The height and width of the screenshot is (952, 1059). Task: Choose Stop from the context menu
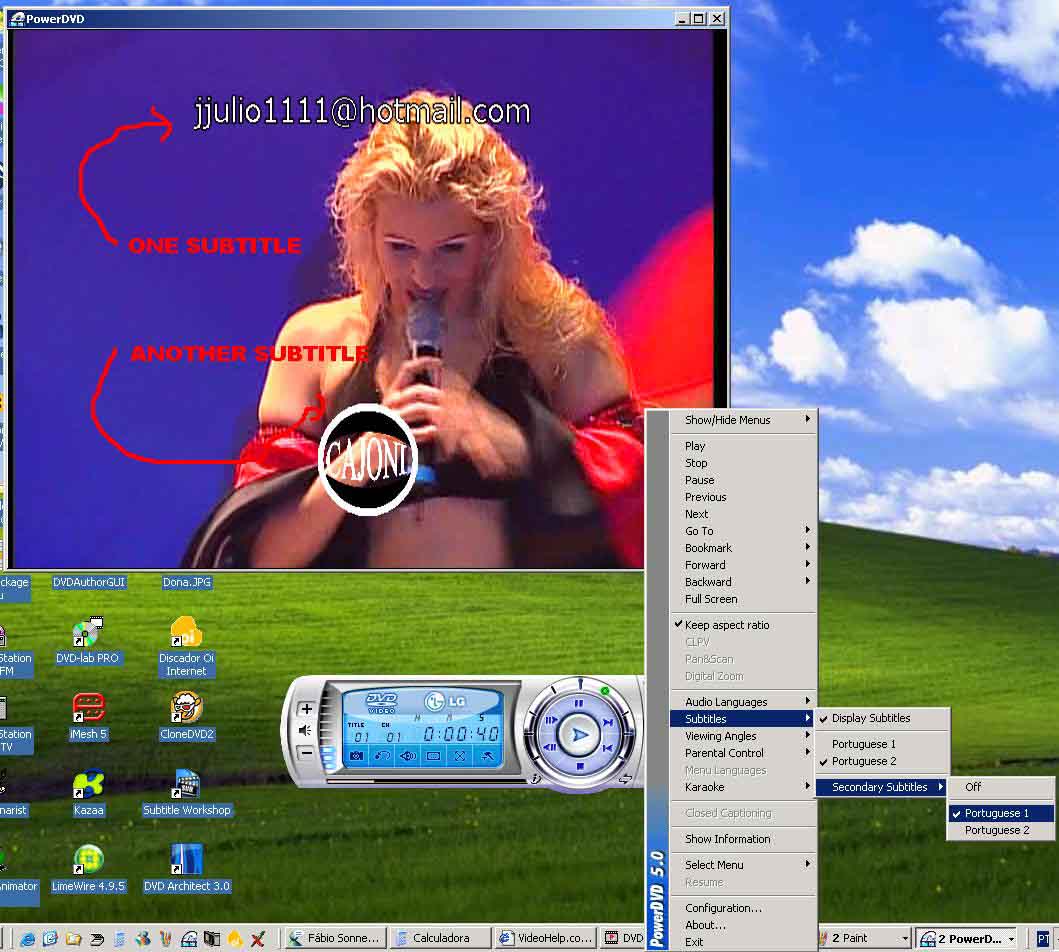tap(743, 462)
